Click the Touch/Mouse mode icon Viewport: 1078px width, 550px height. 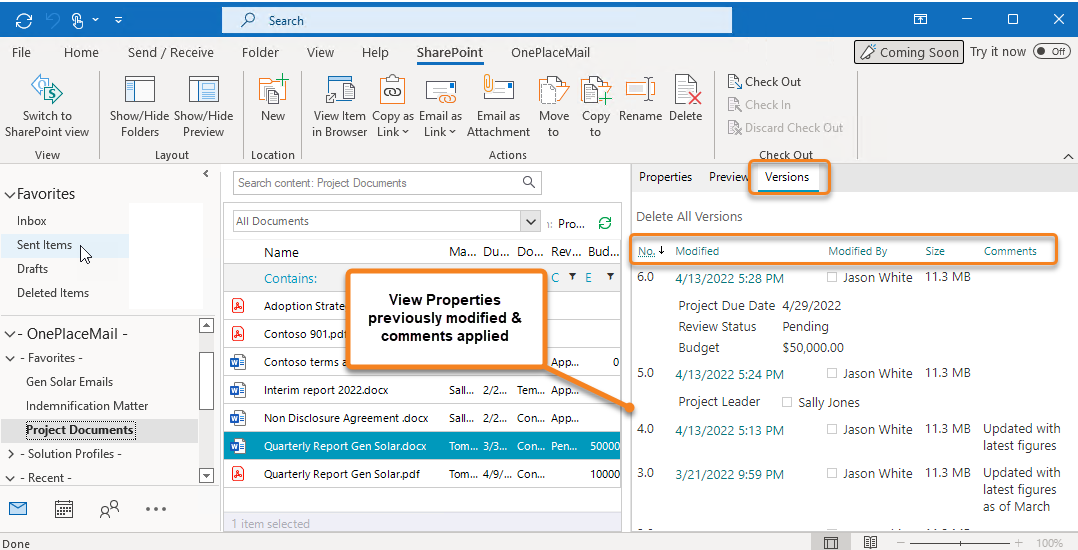[78, 21]
